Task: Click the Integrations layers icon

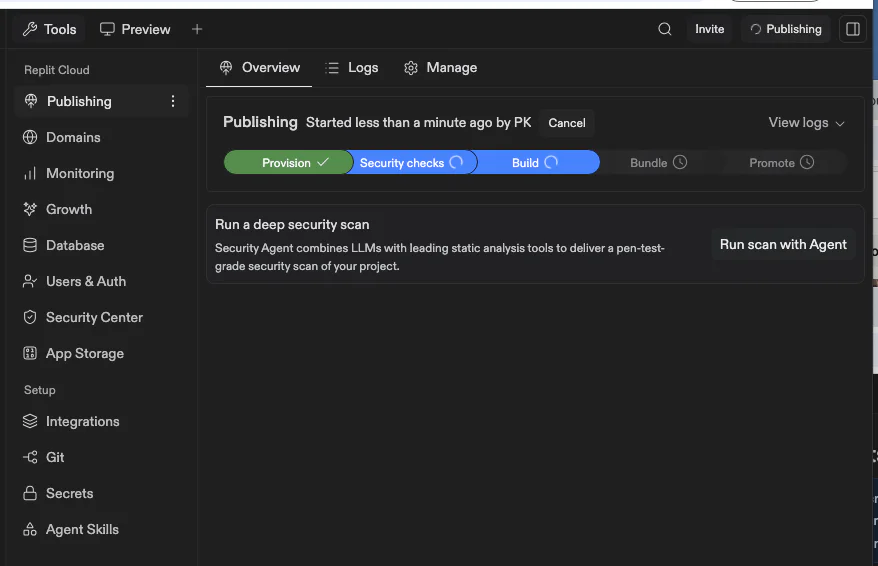Action: click(30, 421)
